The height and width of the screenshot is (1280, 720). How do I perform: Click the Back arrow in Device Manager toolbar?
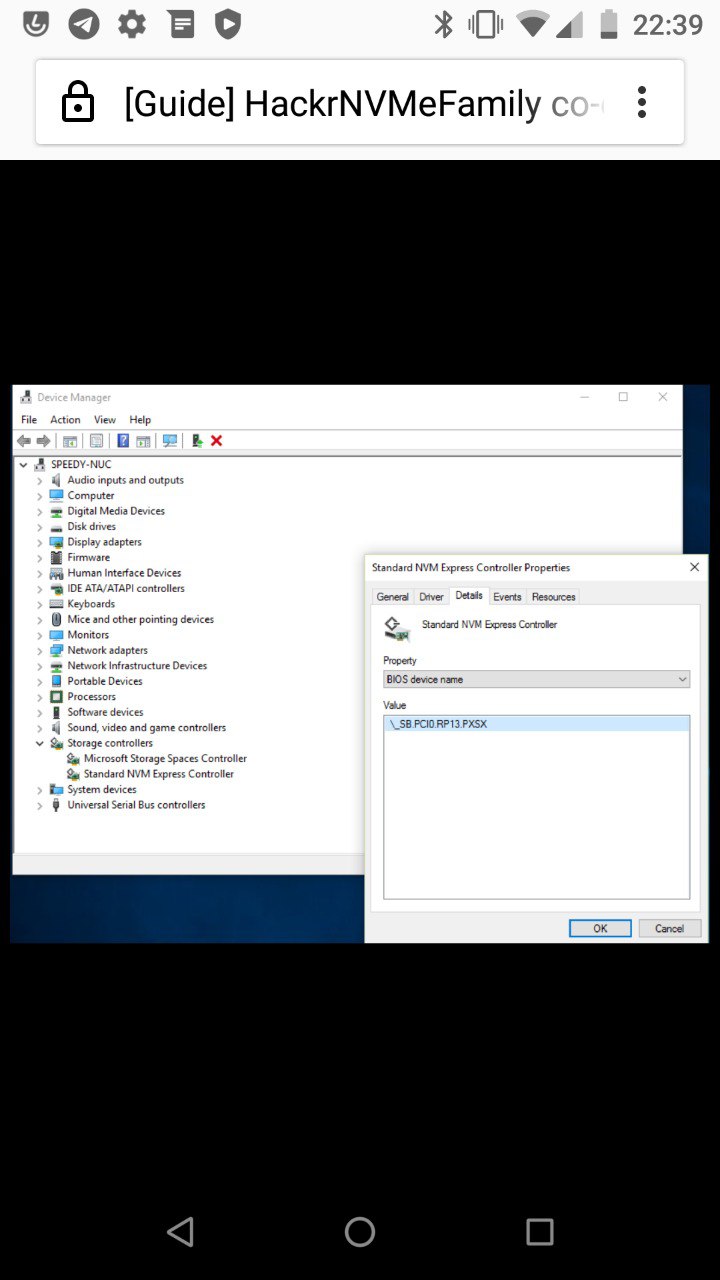(23, 441)
